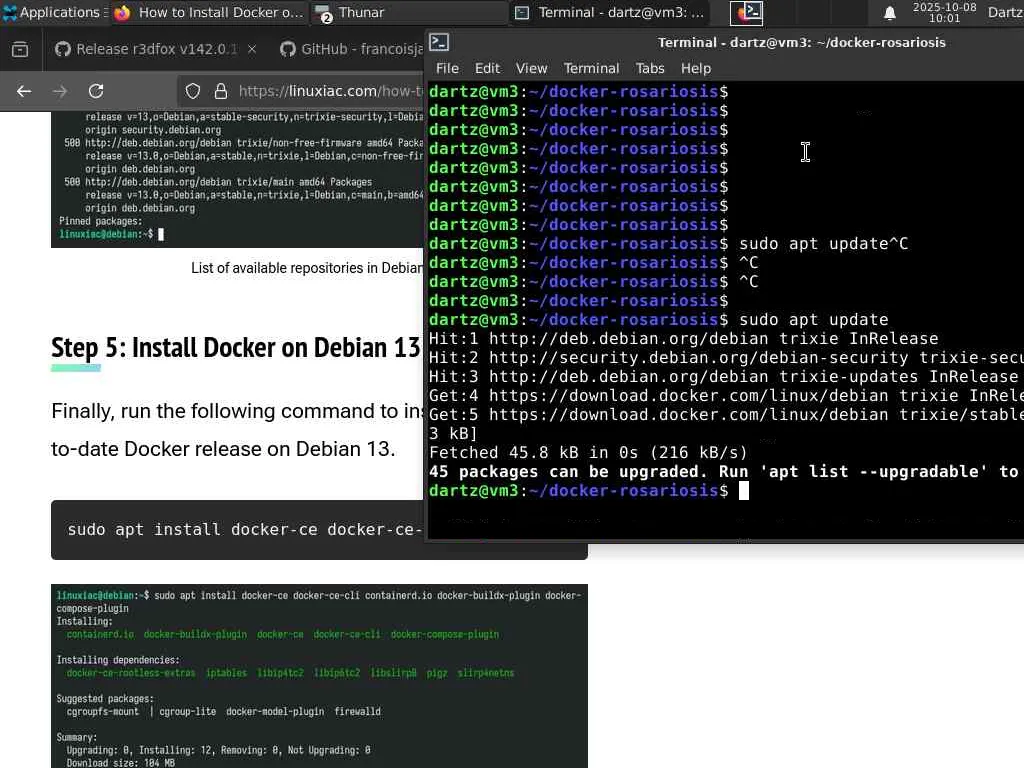Select the 'Release r3dfox v142.0.1' browser tab
The height and width of the screenshot is (768, 1024).
156,49
